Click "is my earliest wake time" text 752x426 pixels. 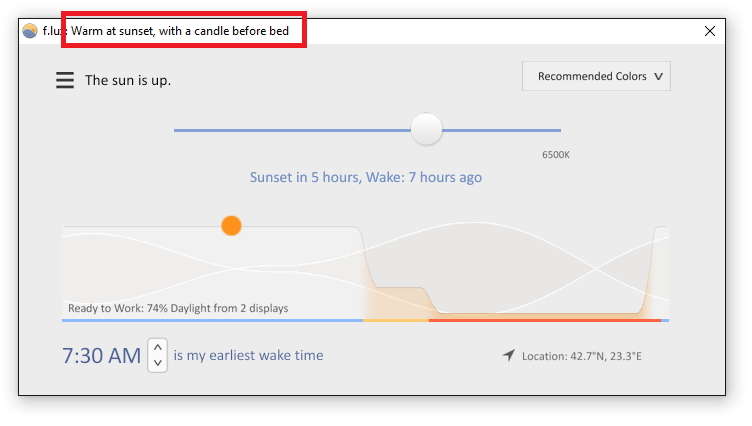point(248,355)
